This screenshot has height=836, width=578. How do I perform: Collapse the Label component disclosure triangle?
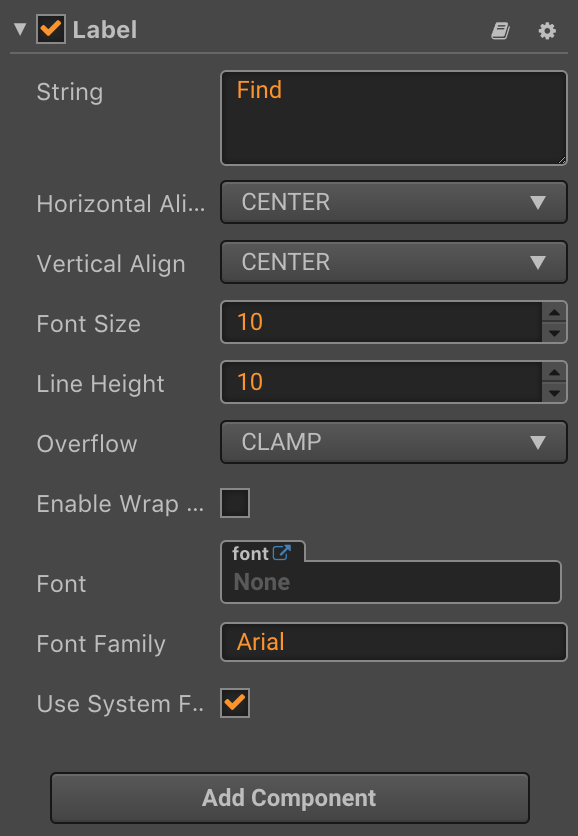tap(19, 29)
